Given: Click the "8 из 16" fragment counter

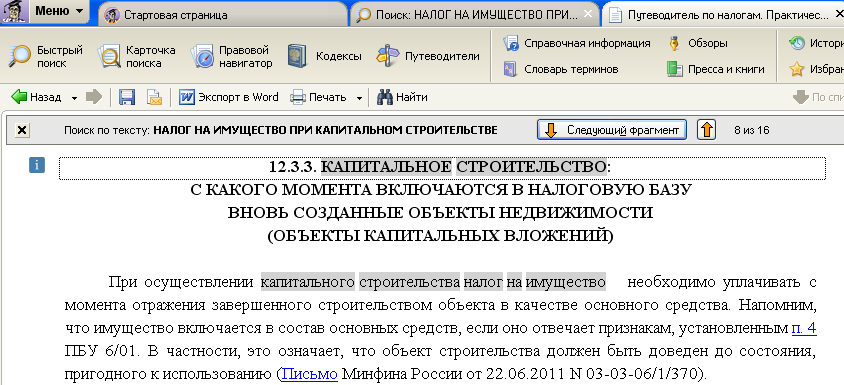Looking at the screenshot, I should 751,130.
